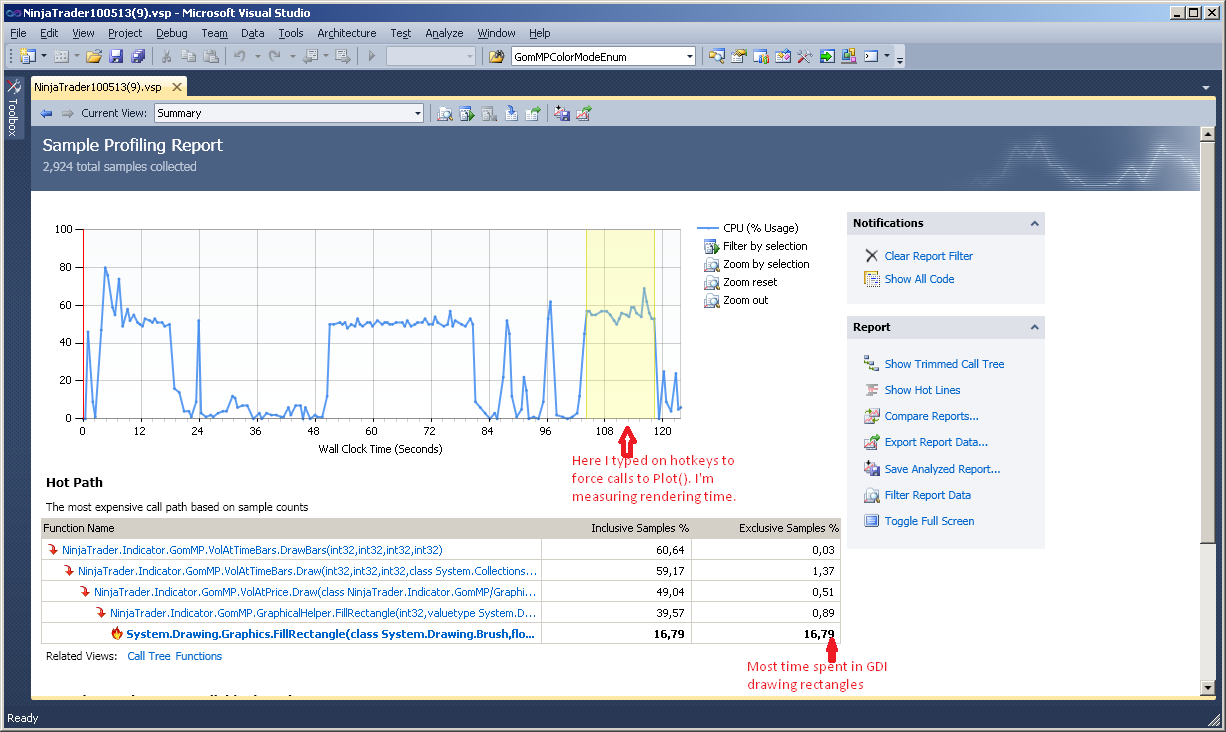
Task: Click Zoom out option
Action: (x=746, y=300)
